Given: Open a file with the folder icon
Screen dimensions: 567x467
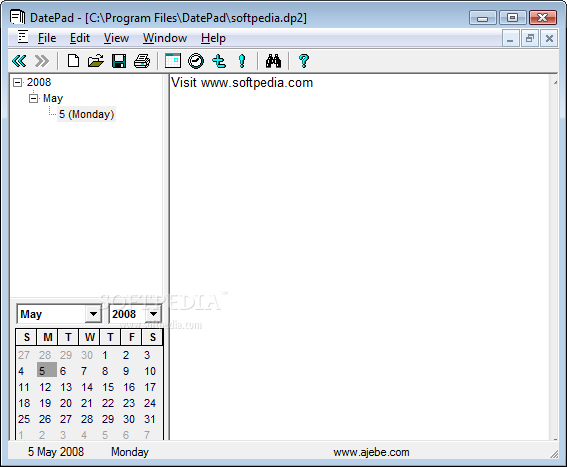Looking at the screenshot, I should click(x=96, y=61).
